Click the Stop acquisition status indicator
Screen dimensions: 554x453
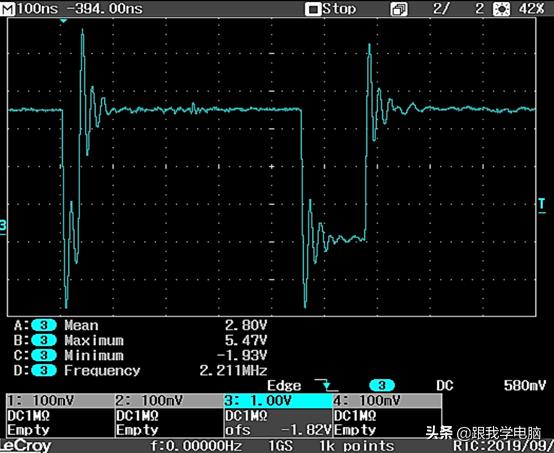tap(331, 9)
